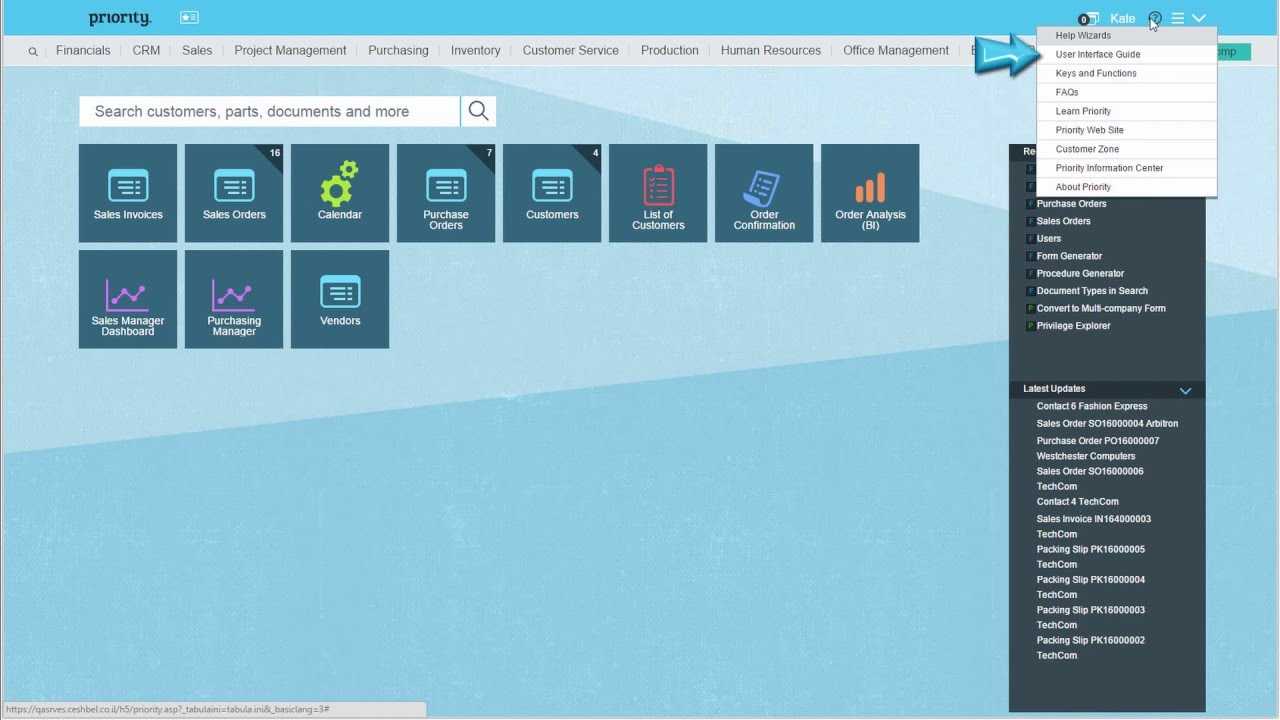The height and width of the screenshot is (720, 1280).
Task: Click the favorites star icon near logo
Action: coord(189,18)
